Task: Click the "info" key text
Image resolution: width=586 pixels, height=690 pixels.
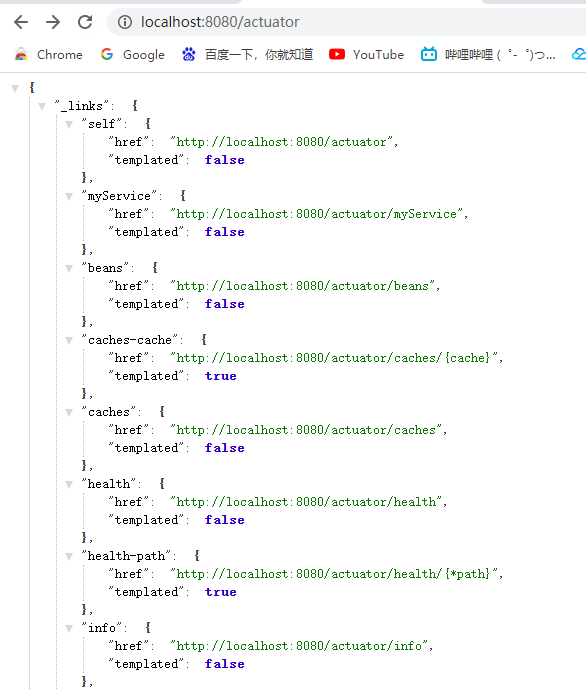Action: [102, 628]
